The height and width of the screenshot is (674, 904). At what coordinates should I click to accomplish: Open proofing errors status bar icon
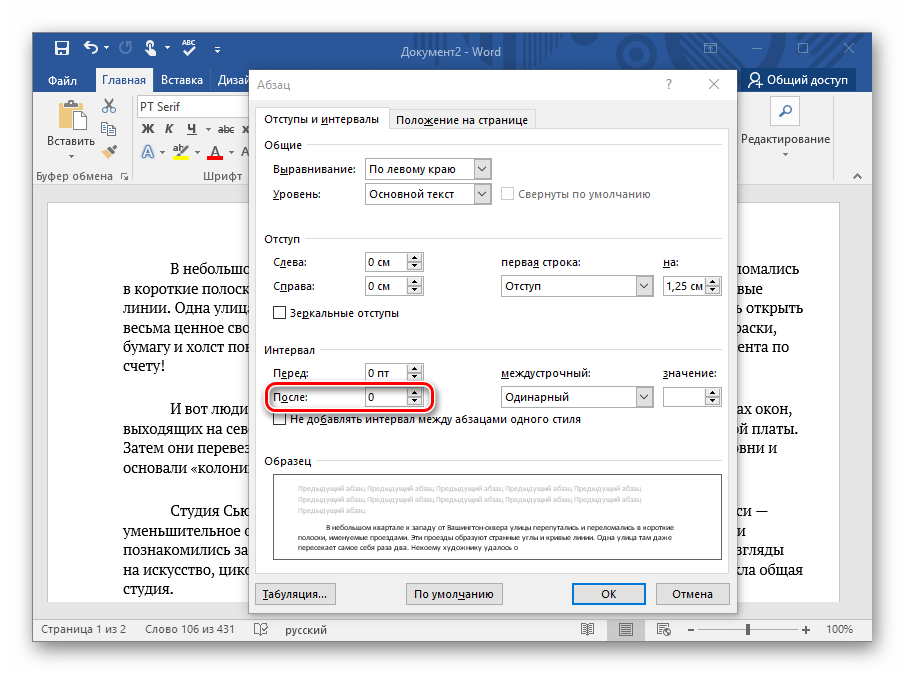click(x=261, y=629)
